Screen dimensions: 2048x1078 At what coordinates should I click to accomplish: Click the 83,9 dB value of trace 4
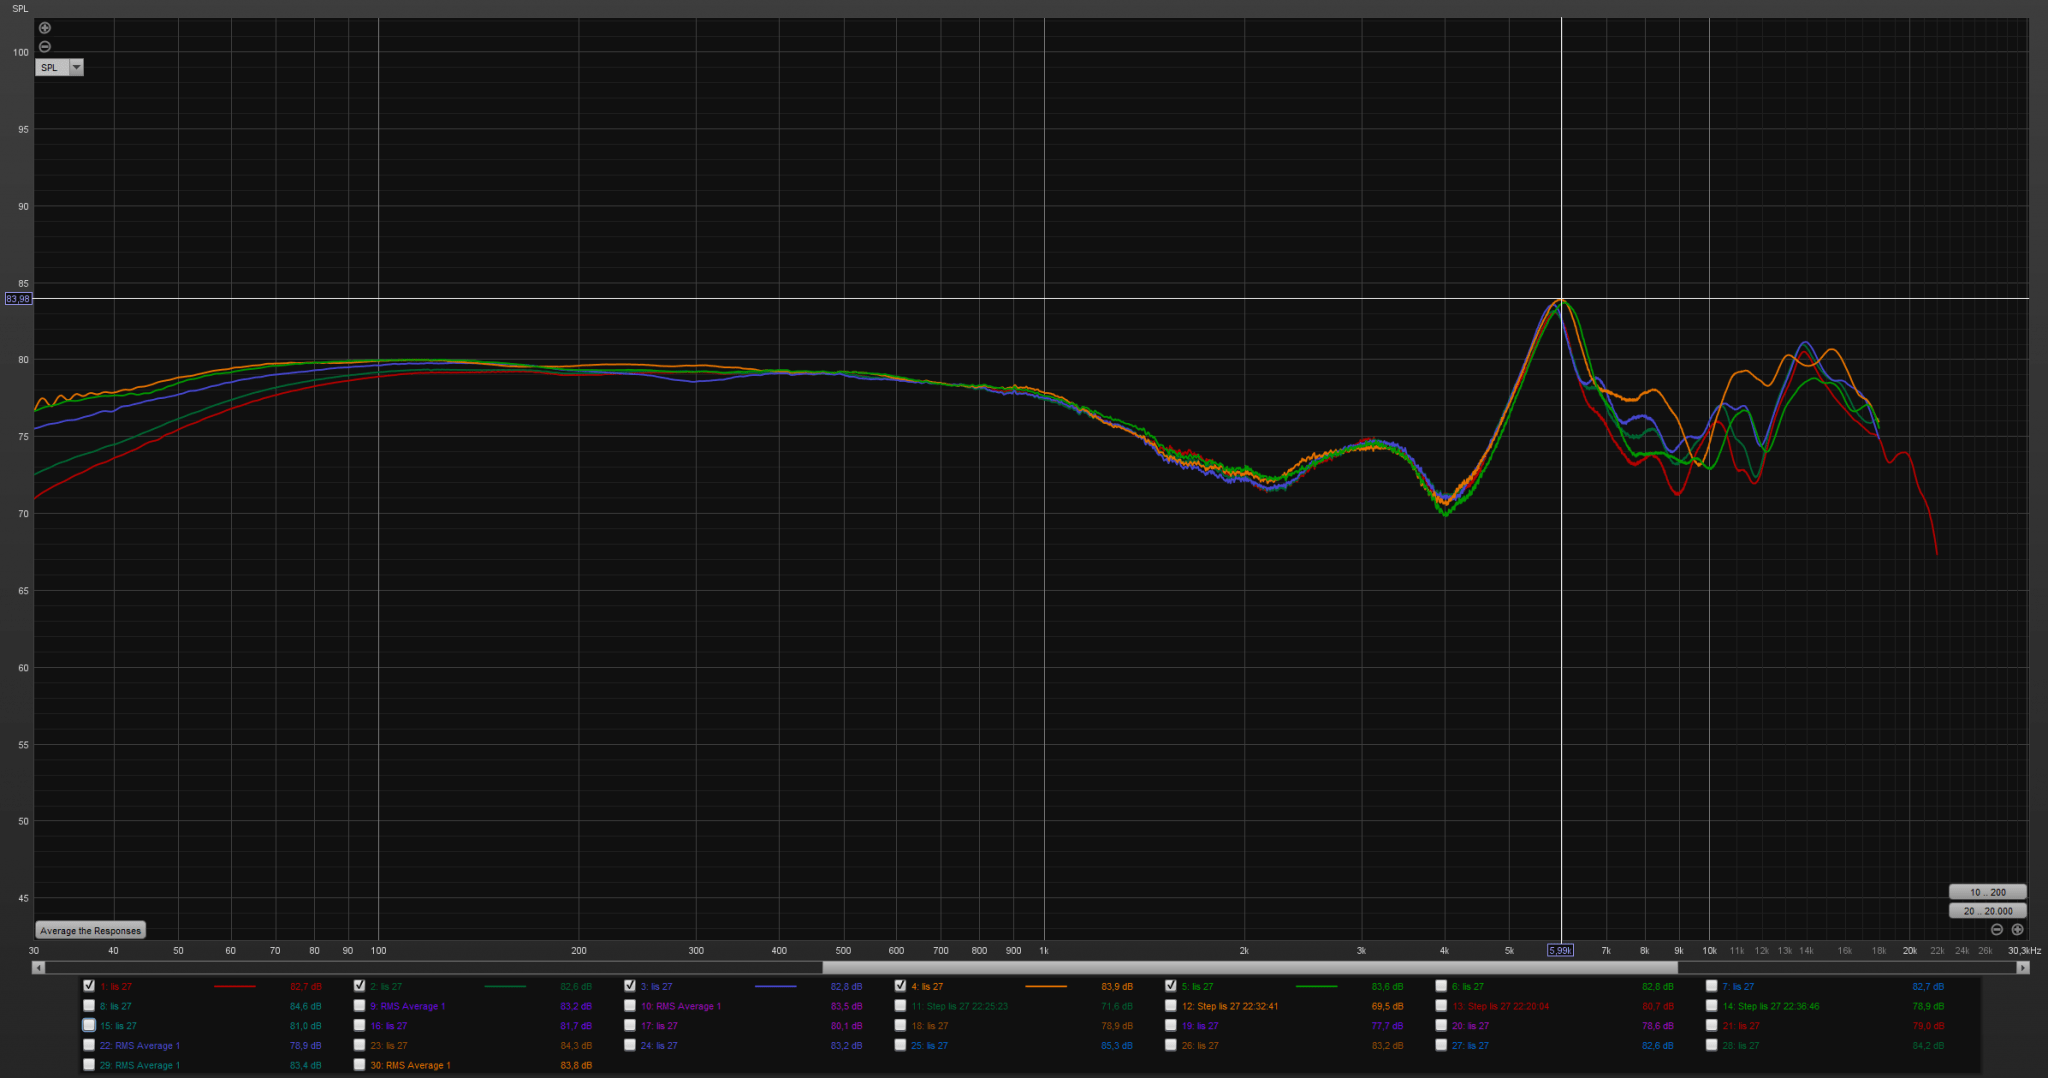coord(1117,987)
